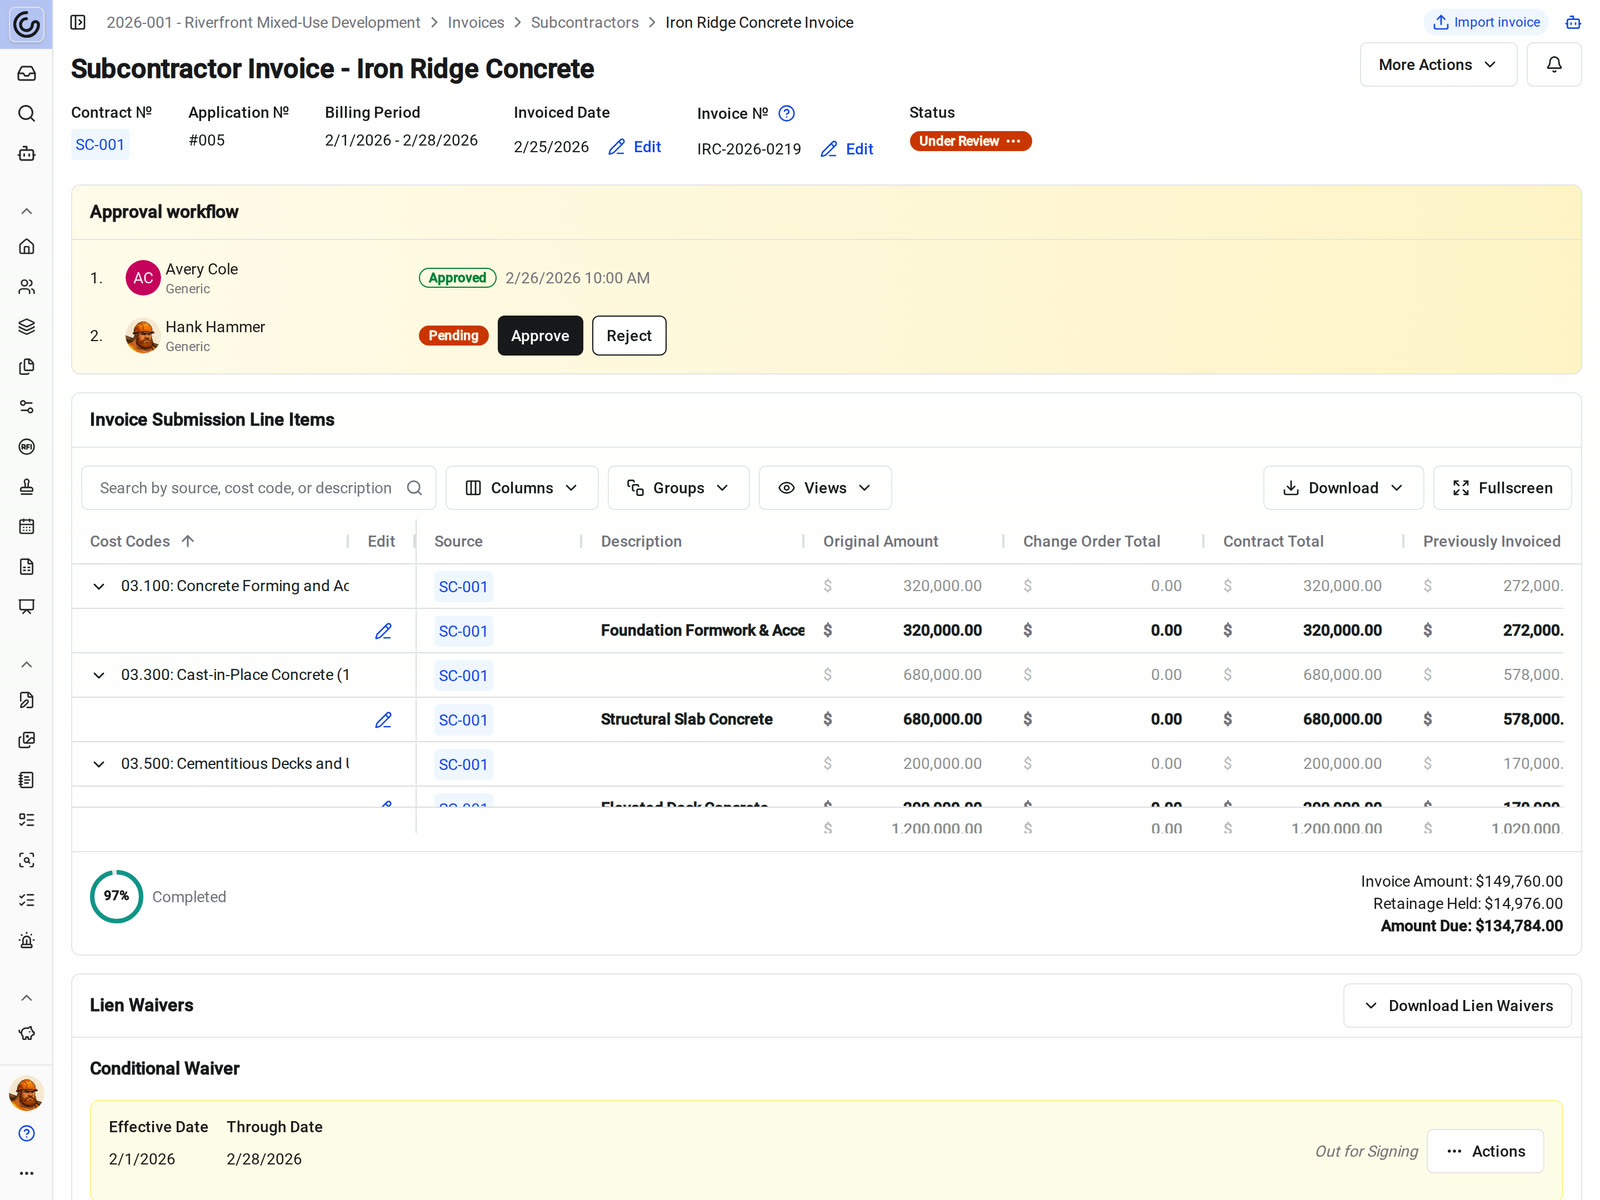The image size is (1600, 1200).
Task: Open conditional waiver Actions menu
Action: pyautogui.click(x=1485, y=1151)
